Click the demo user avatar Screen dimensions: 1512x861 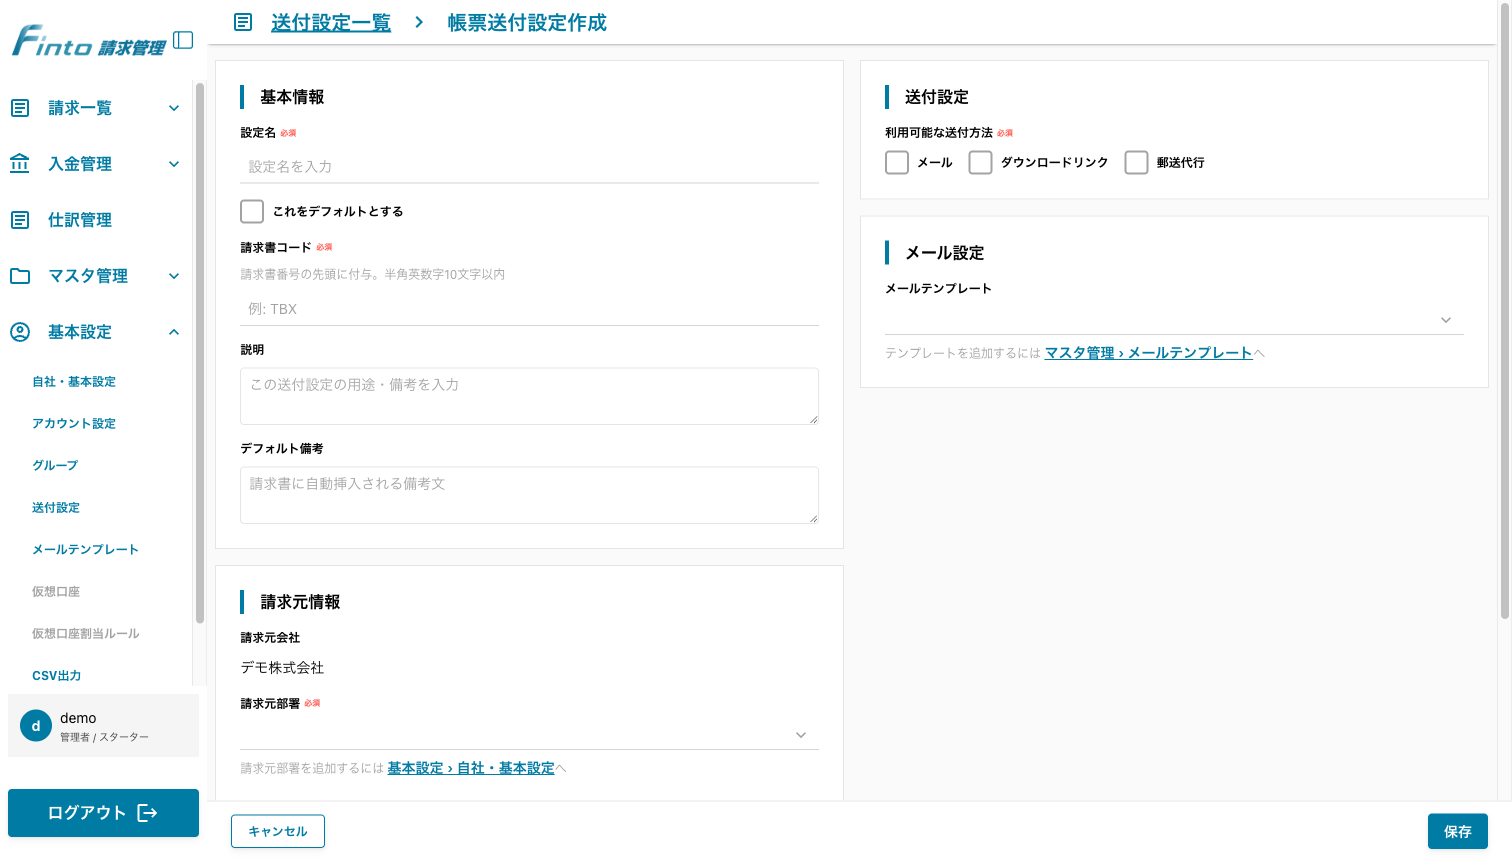click(x=36, y=726)
